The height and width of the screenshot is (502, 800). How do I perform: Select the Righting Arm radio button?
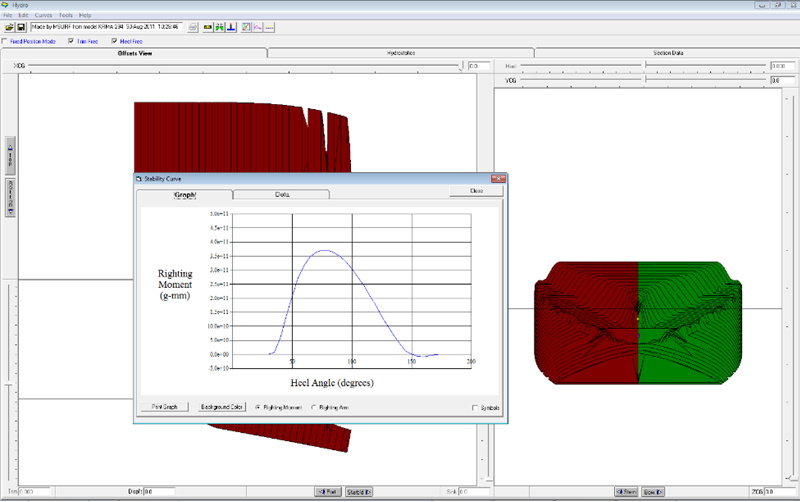(x=314, y=407)
